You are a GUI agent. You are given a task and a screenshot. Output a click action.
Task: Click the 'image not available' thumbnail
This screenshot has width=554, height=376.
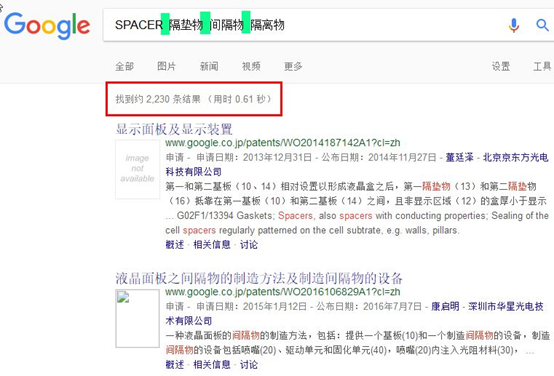point(137,169)
